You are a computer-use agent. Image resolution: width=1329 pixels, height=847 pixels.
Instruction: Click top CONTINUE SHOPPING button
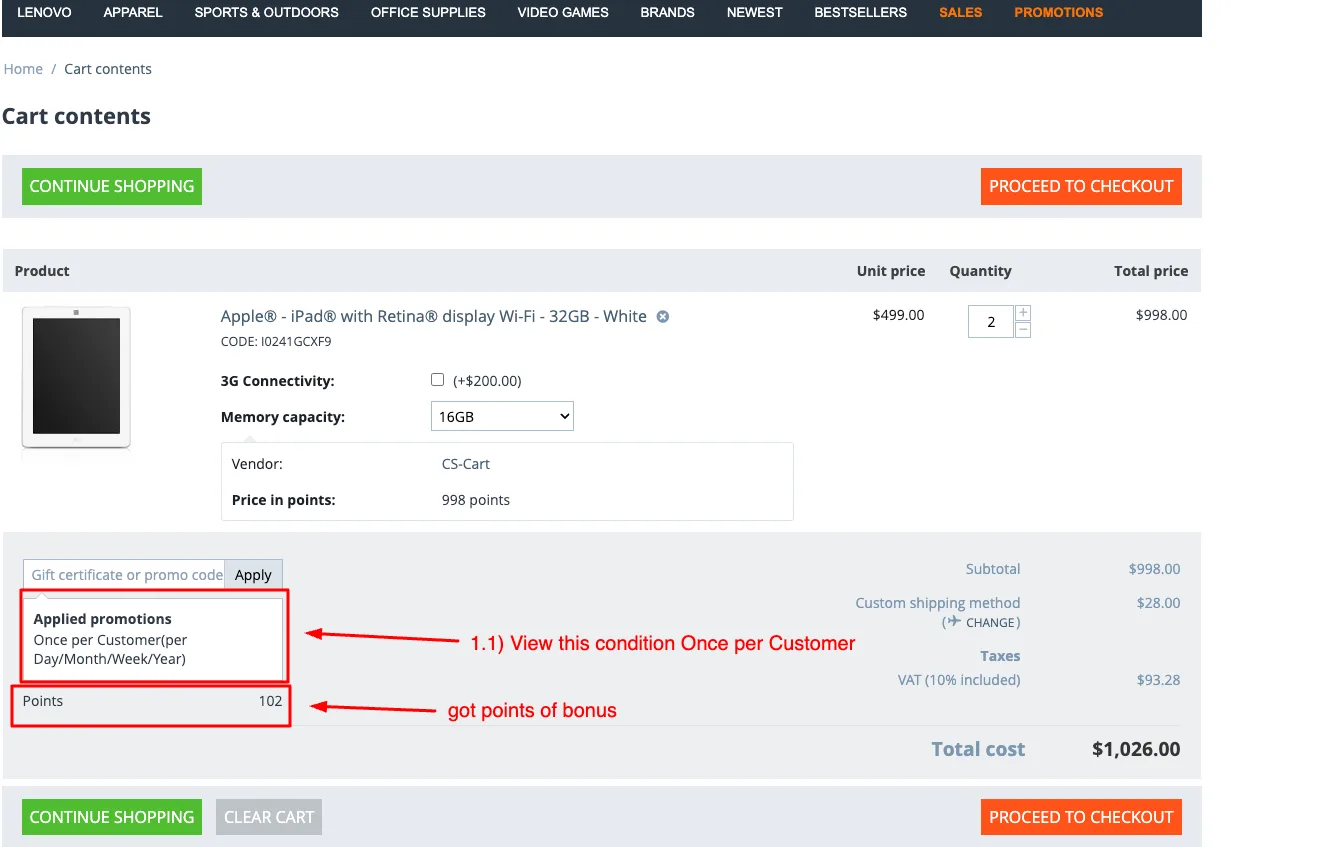[x=112, y=186]
